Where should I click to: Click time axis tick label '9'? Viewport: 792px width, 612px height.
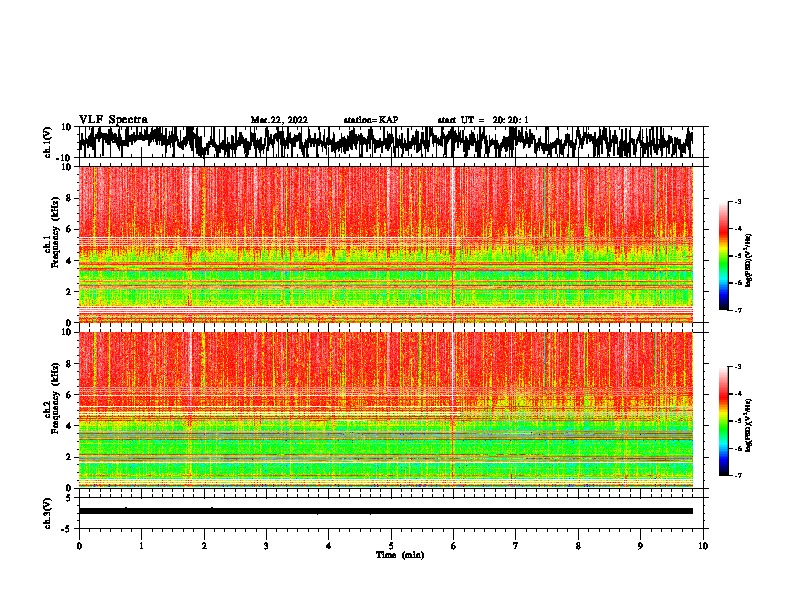[x=640, y=546]
